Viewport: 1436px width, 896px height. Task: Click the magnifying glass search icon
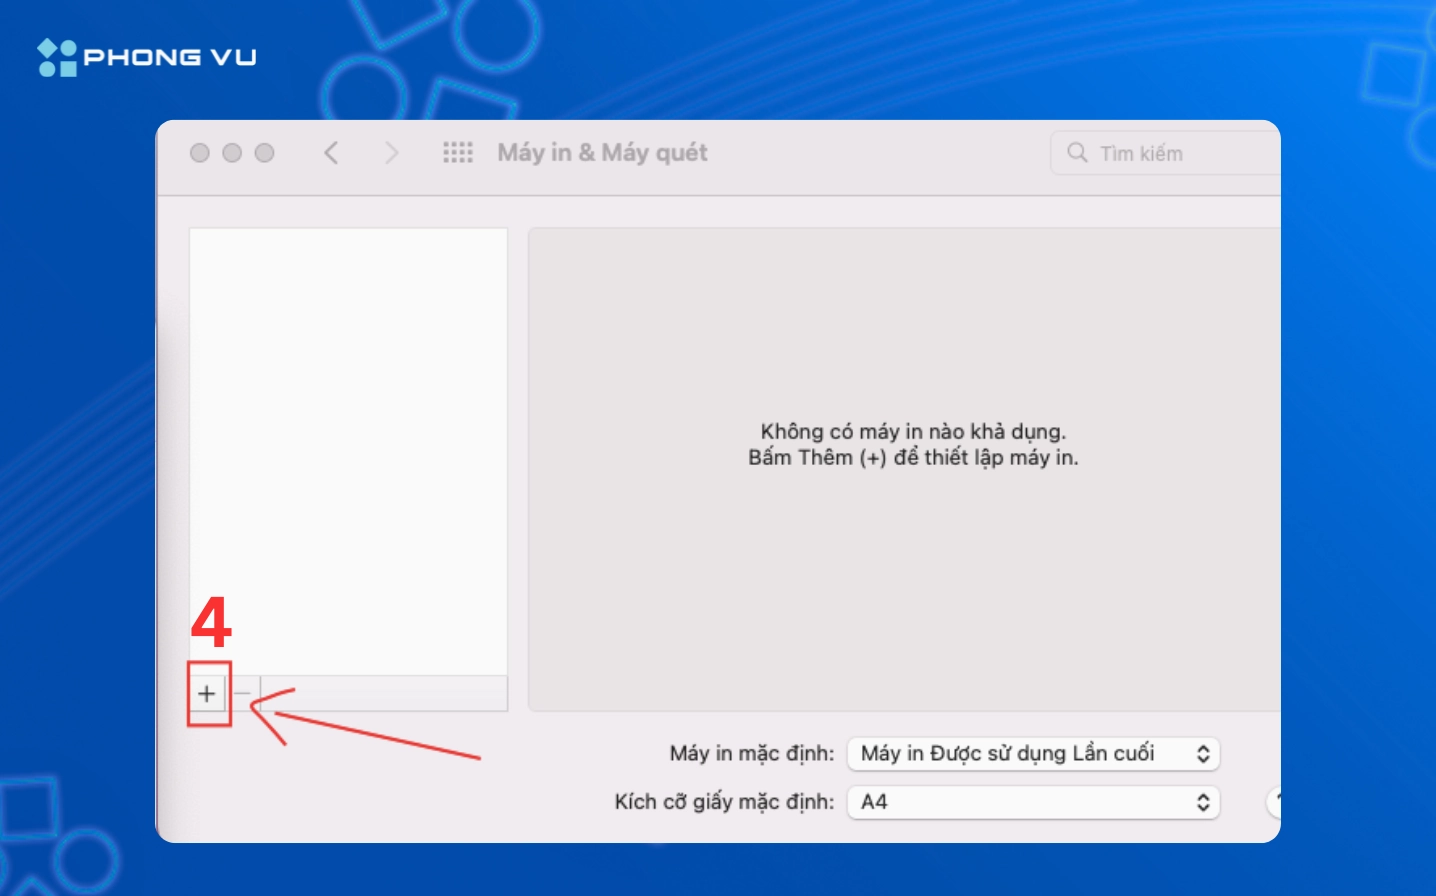[1077, 153]
